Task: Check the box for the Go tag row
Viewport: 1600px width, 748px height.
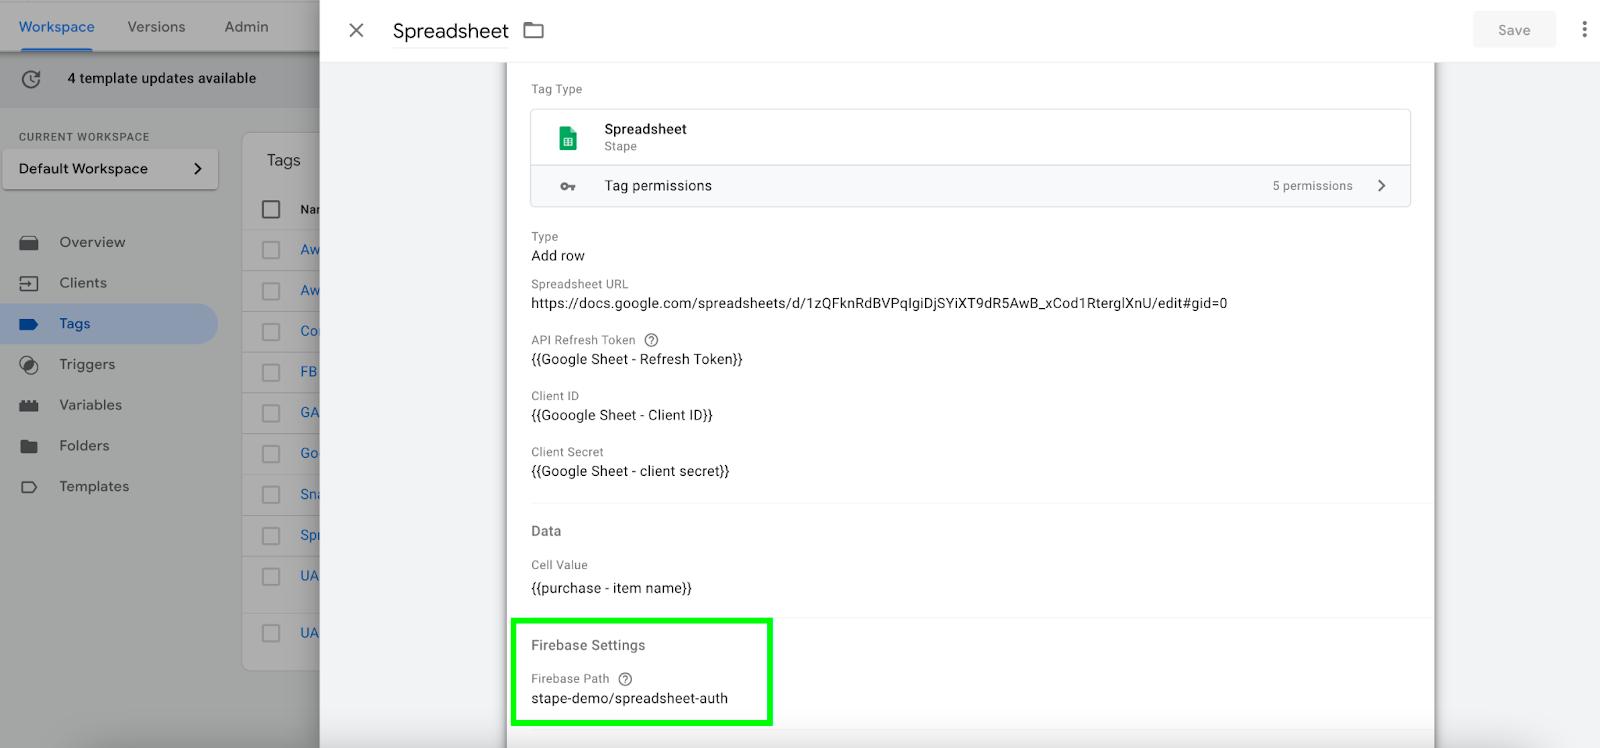Action: coord(271,454)
